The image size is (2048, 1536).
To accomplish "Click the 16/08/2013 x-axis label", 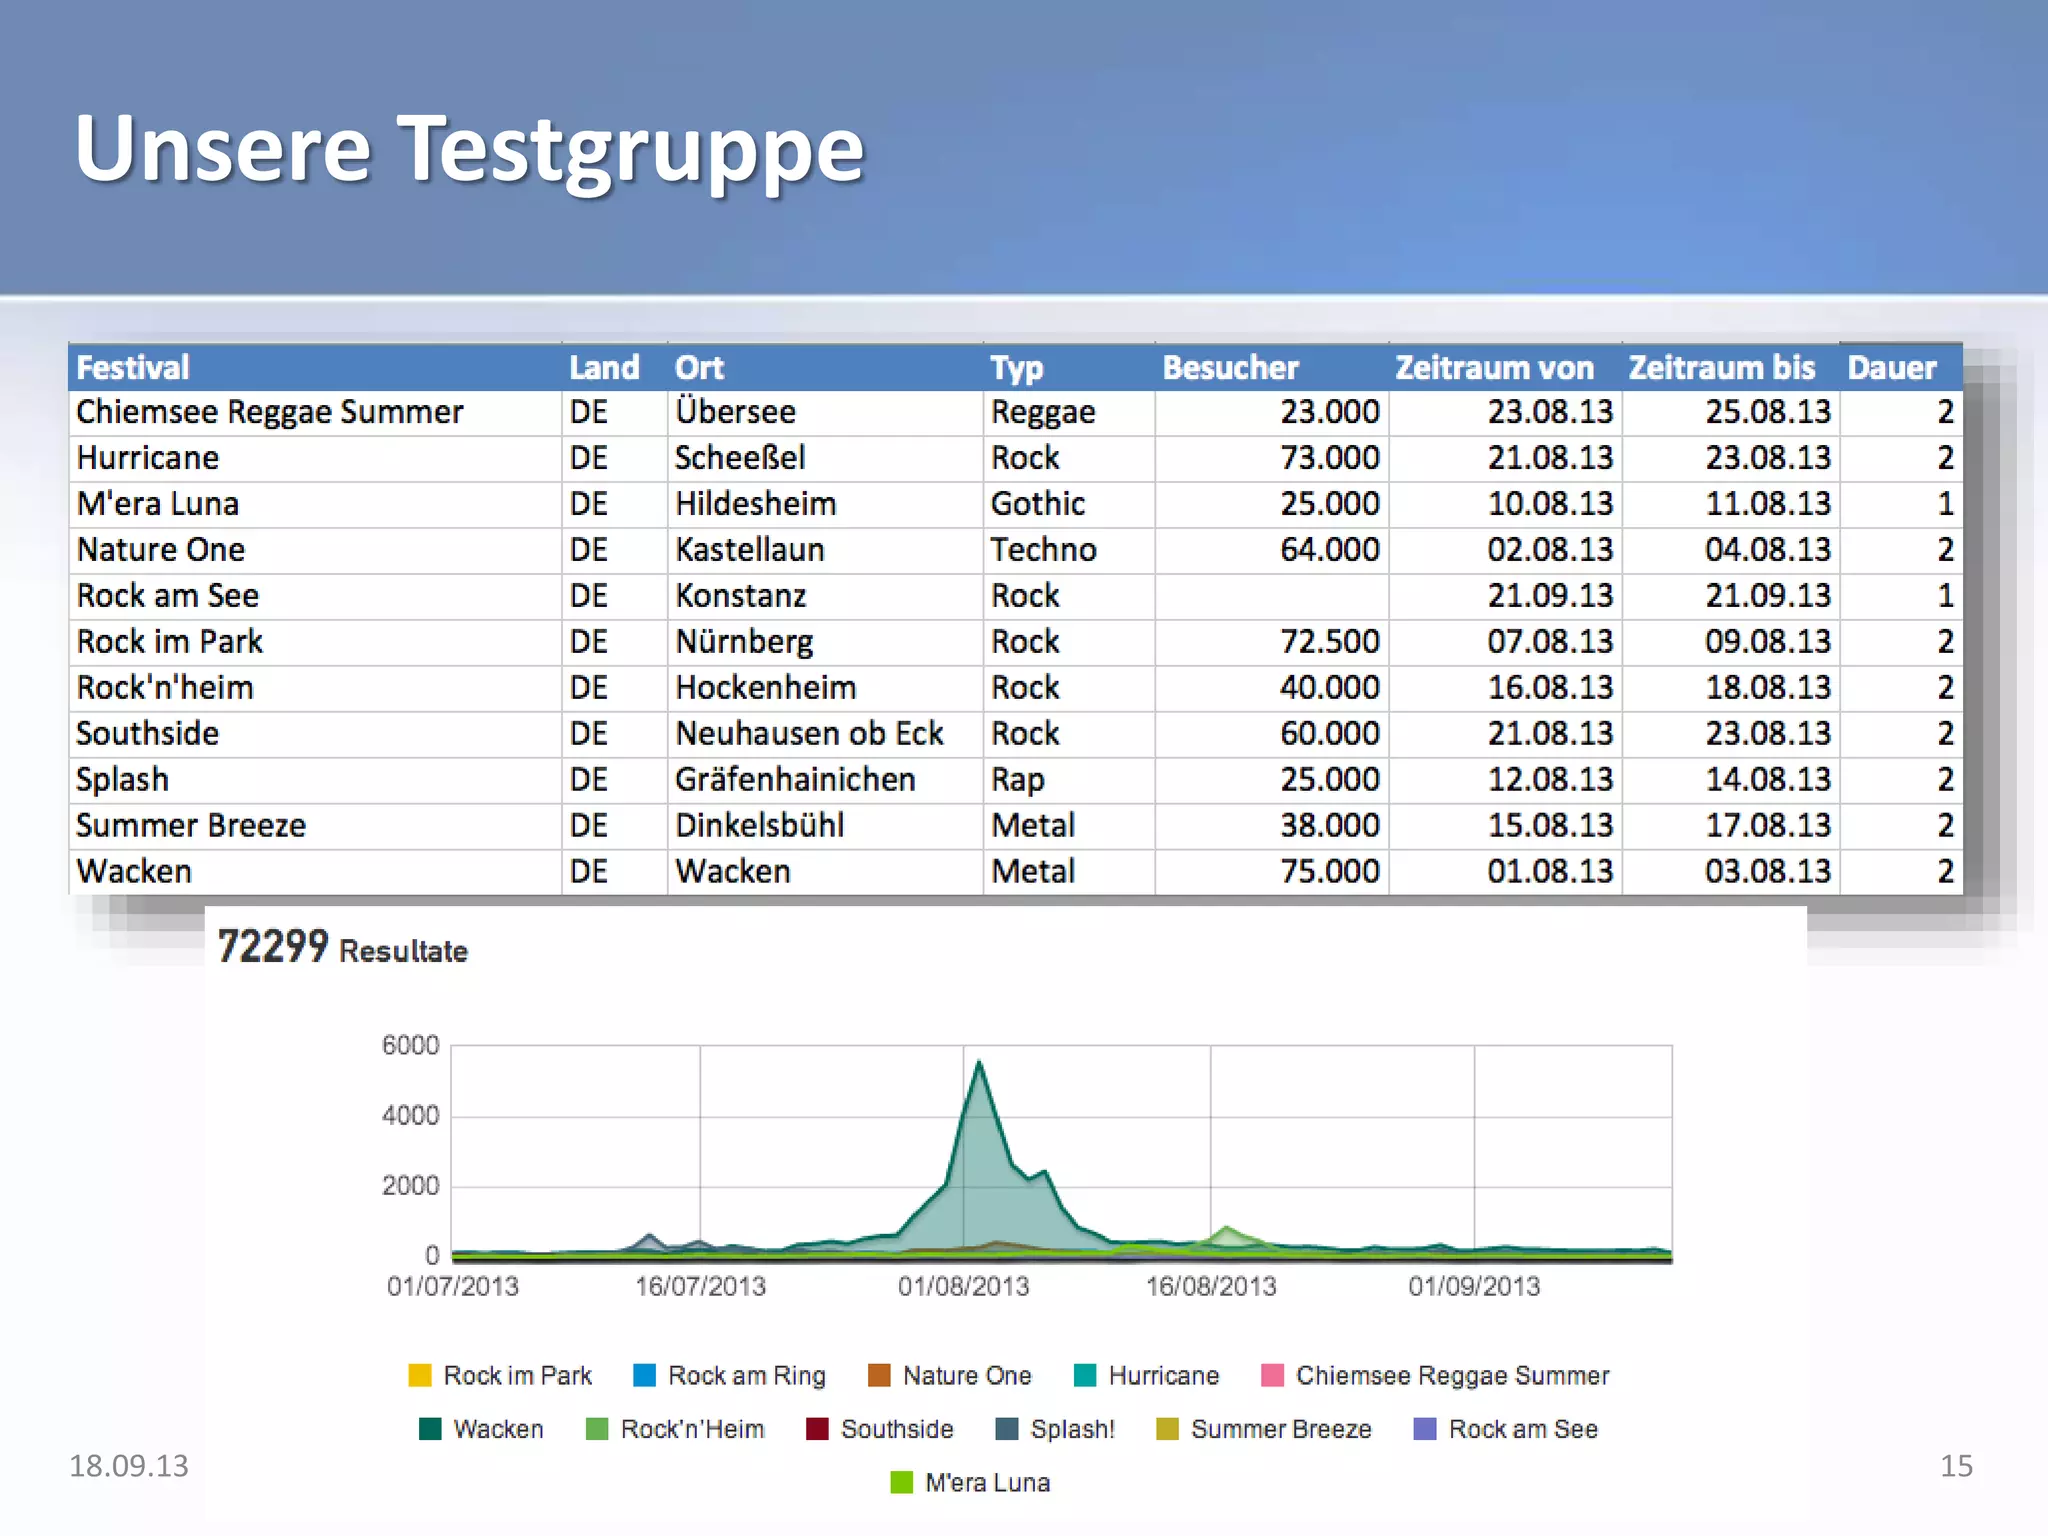I will [1211, 1286].
